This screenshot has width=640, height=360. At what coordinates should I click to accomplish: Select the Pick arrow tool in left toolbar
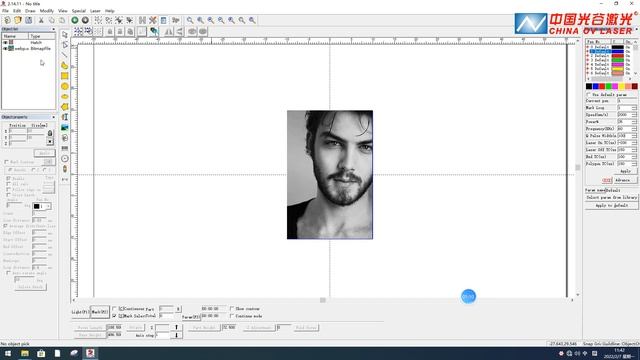point(64,35)
